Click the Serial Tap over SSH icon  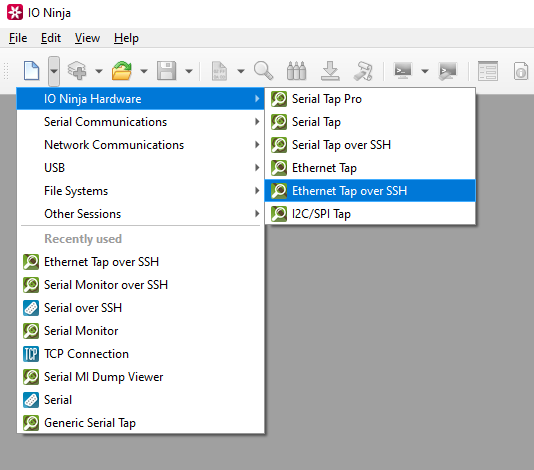click(x=279, y=145)
